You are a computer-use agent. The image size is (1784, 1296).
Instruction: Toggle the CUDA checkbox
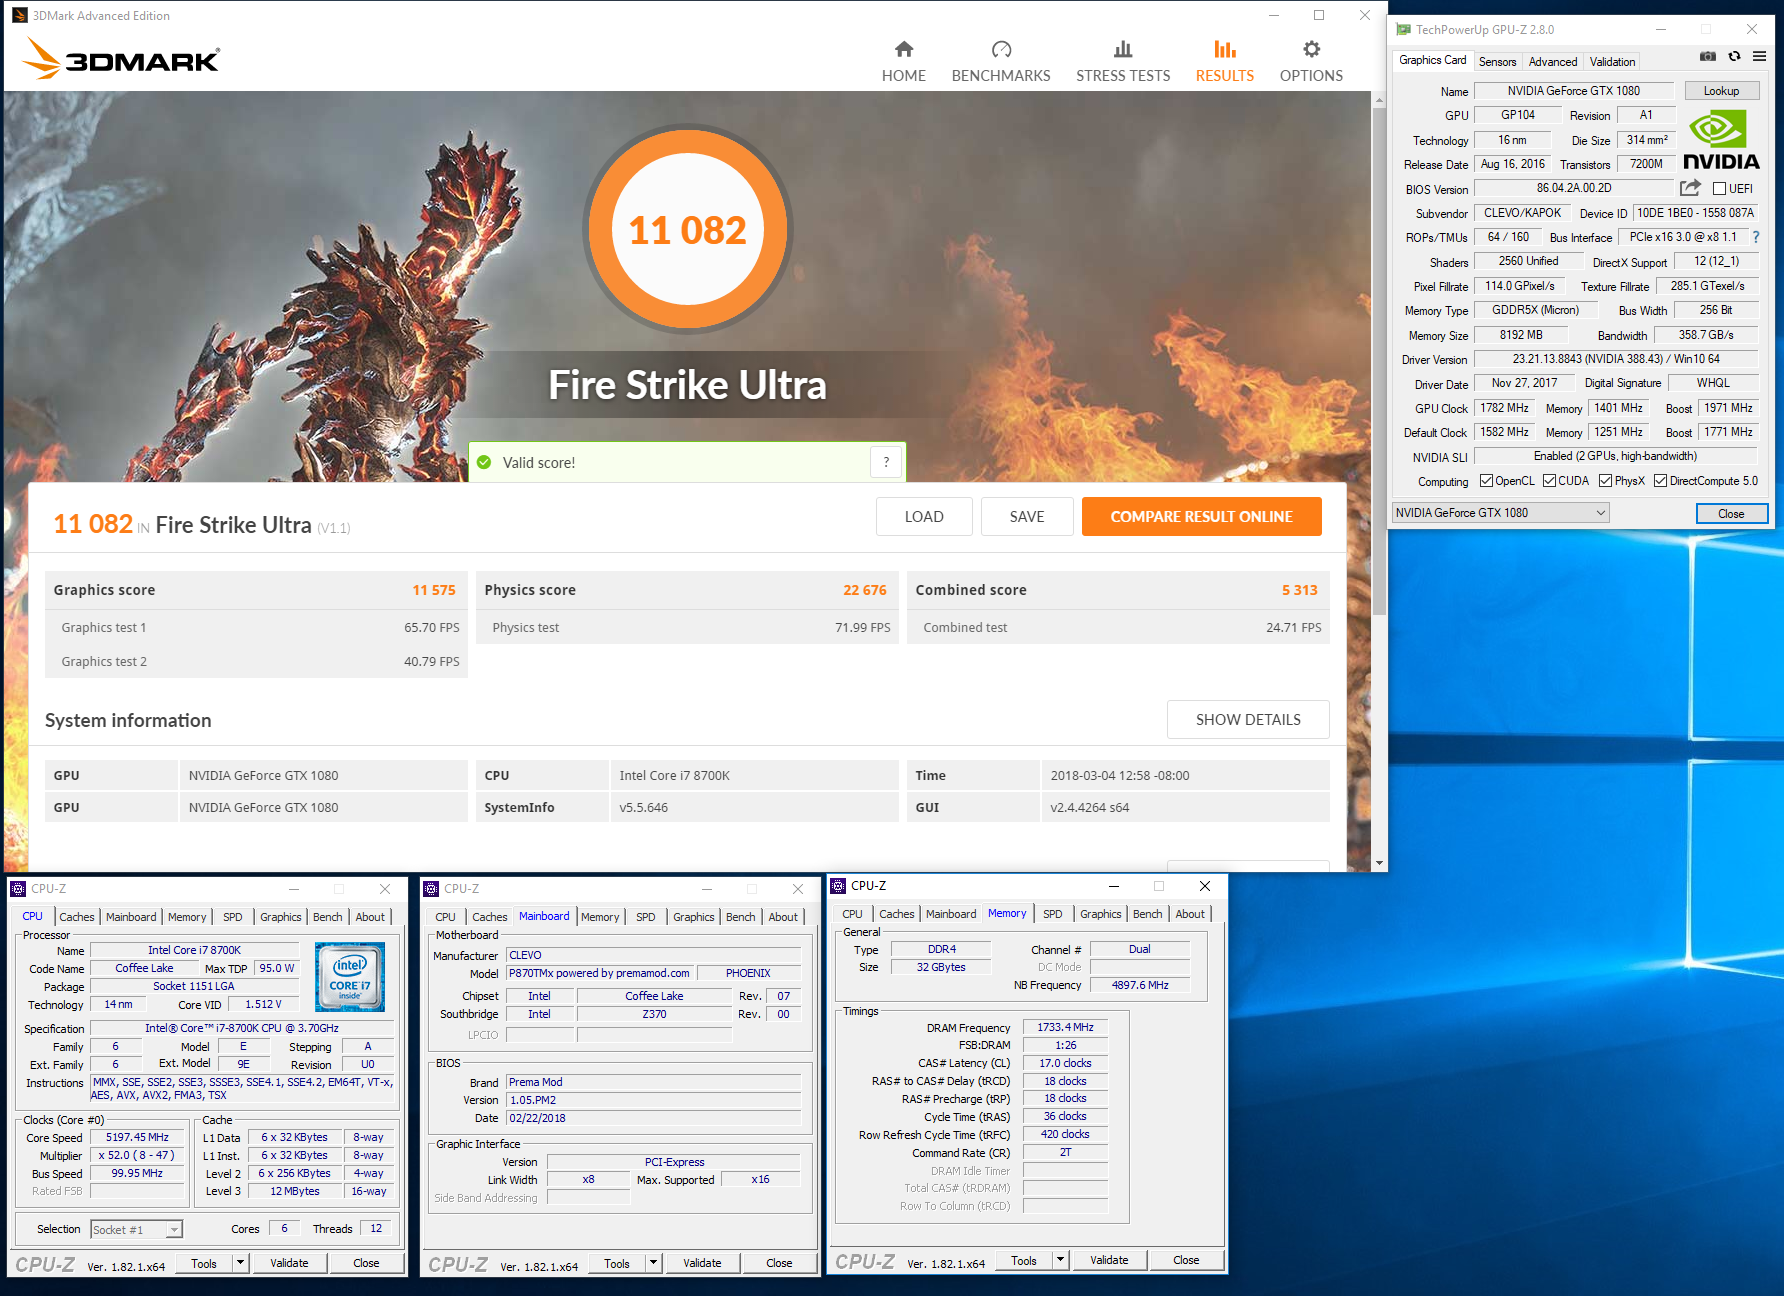(x=1549, y=481)
